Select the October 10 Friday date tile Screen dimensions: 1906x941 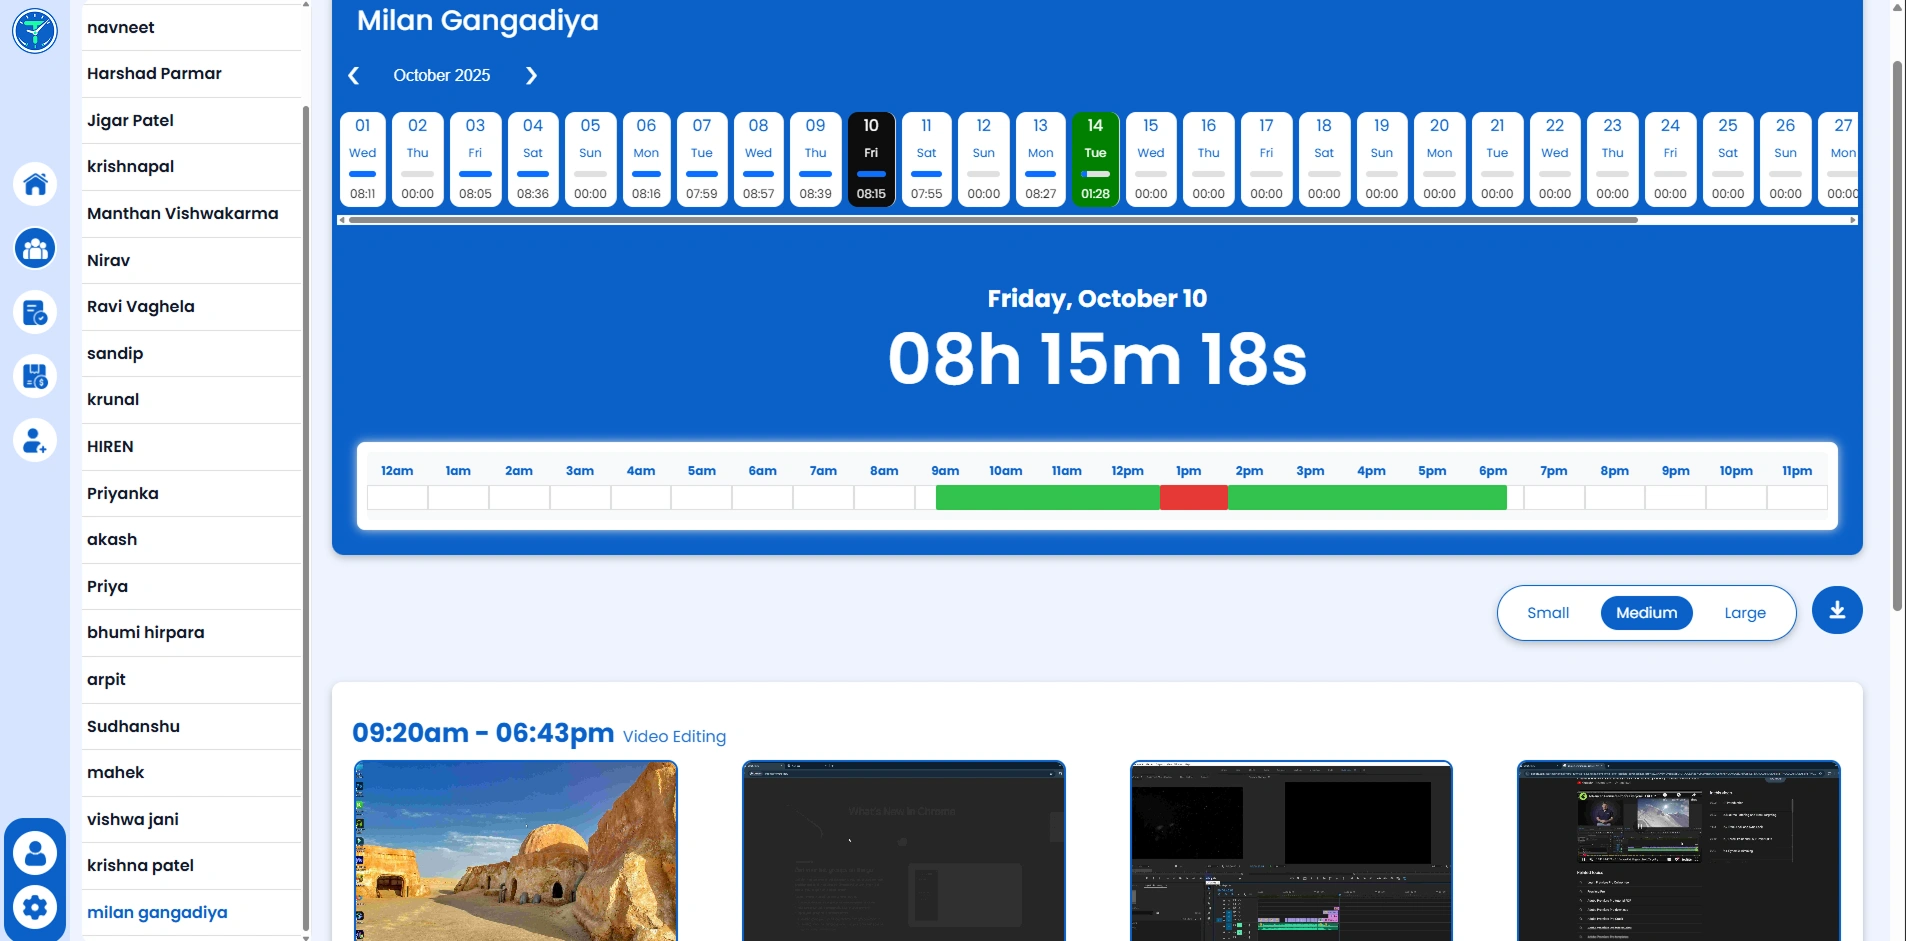pyautogui.click(x=871, y=158)
